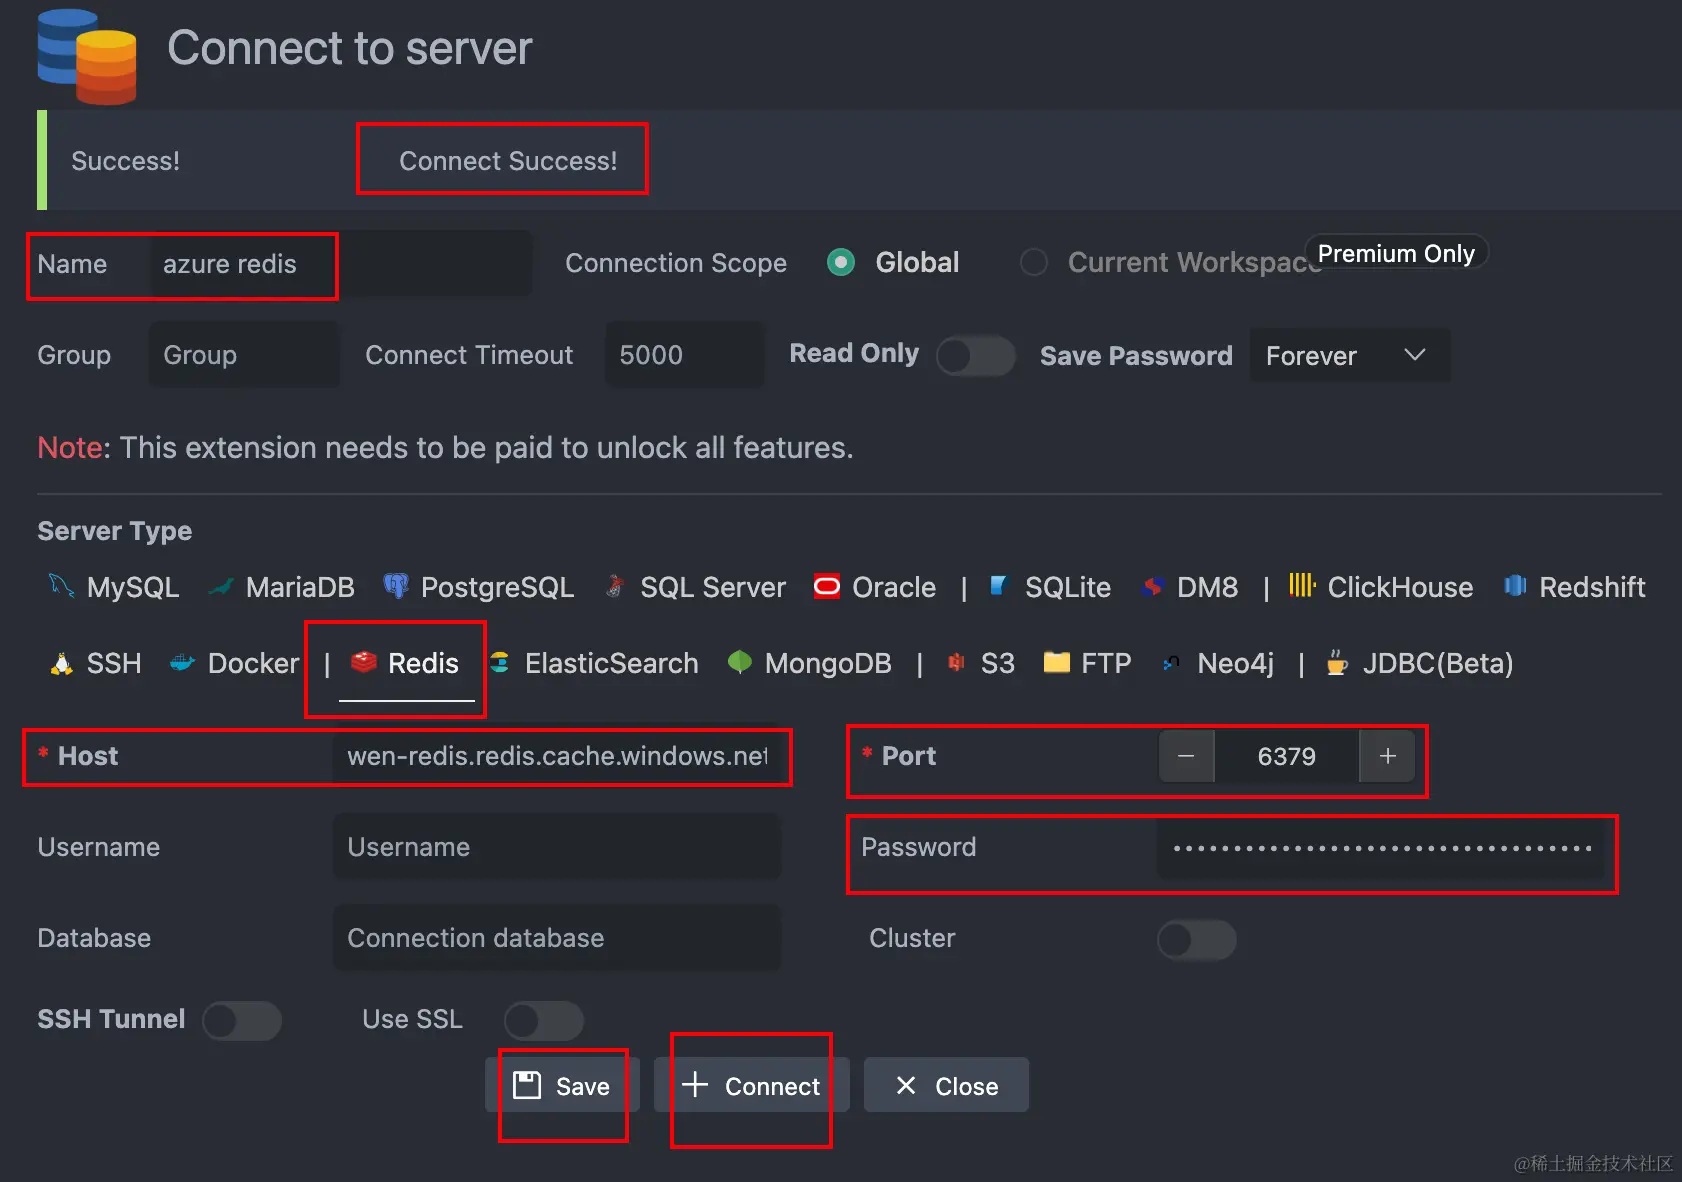Click the Connect button label
Image resolution: width=1682 pixels, height=1182 pixels.
(772, 1086)
